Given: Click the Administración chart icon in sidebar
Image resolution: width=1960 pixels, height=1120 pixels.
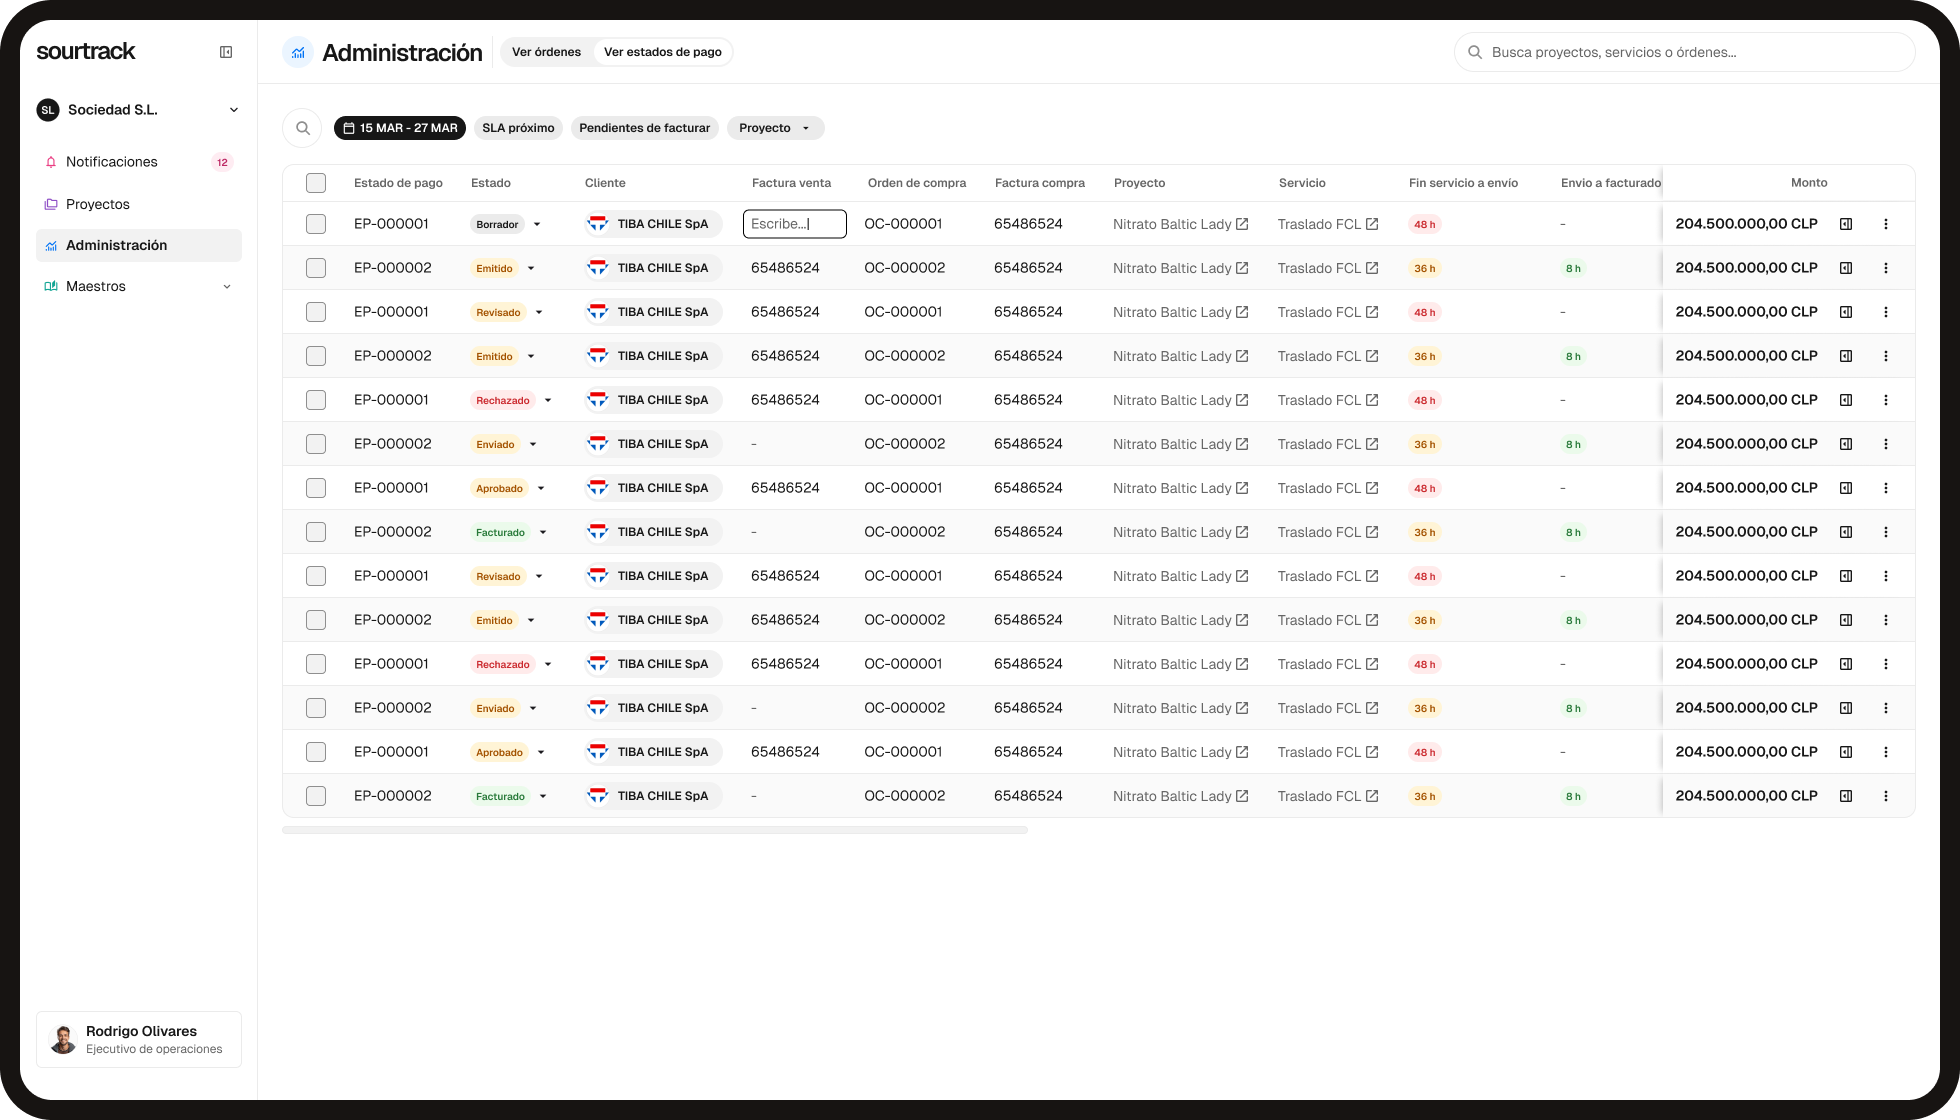Looking at the screenshot, I should [50, 245].
